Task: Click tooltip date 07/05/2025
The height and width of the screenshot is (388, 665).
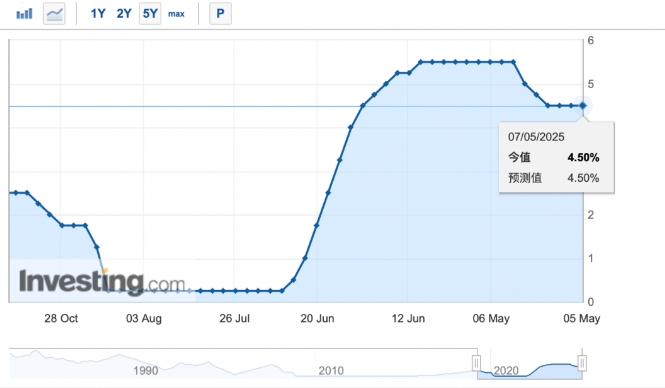Action: coord(536,137)
